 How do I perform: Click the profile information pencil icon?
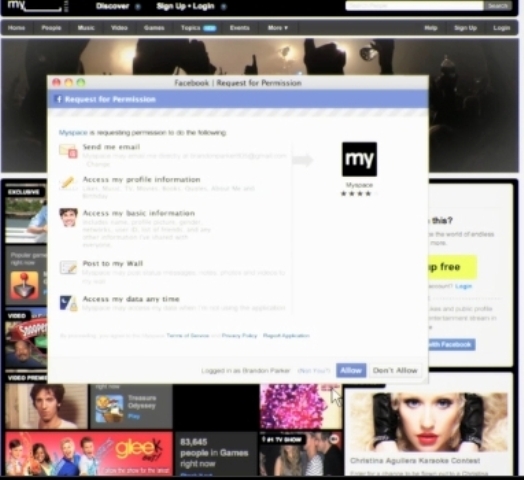(68, 184)
